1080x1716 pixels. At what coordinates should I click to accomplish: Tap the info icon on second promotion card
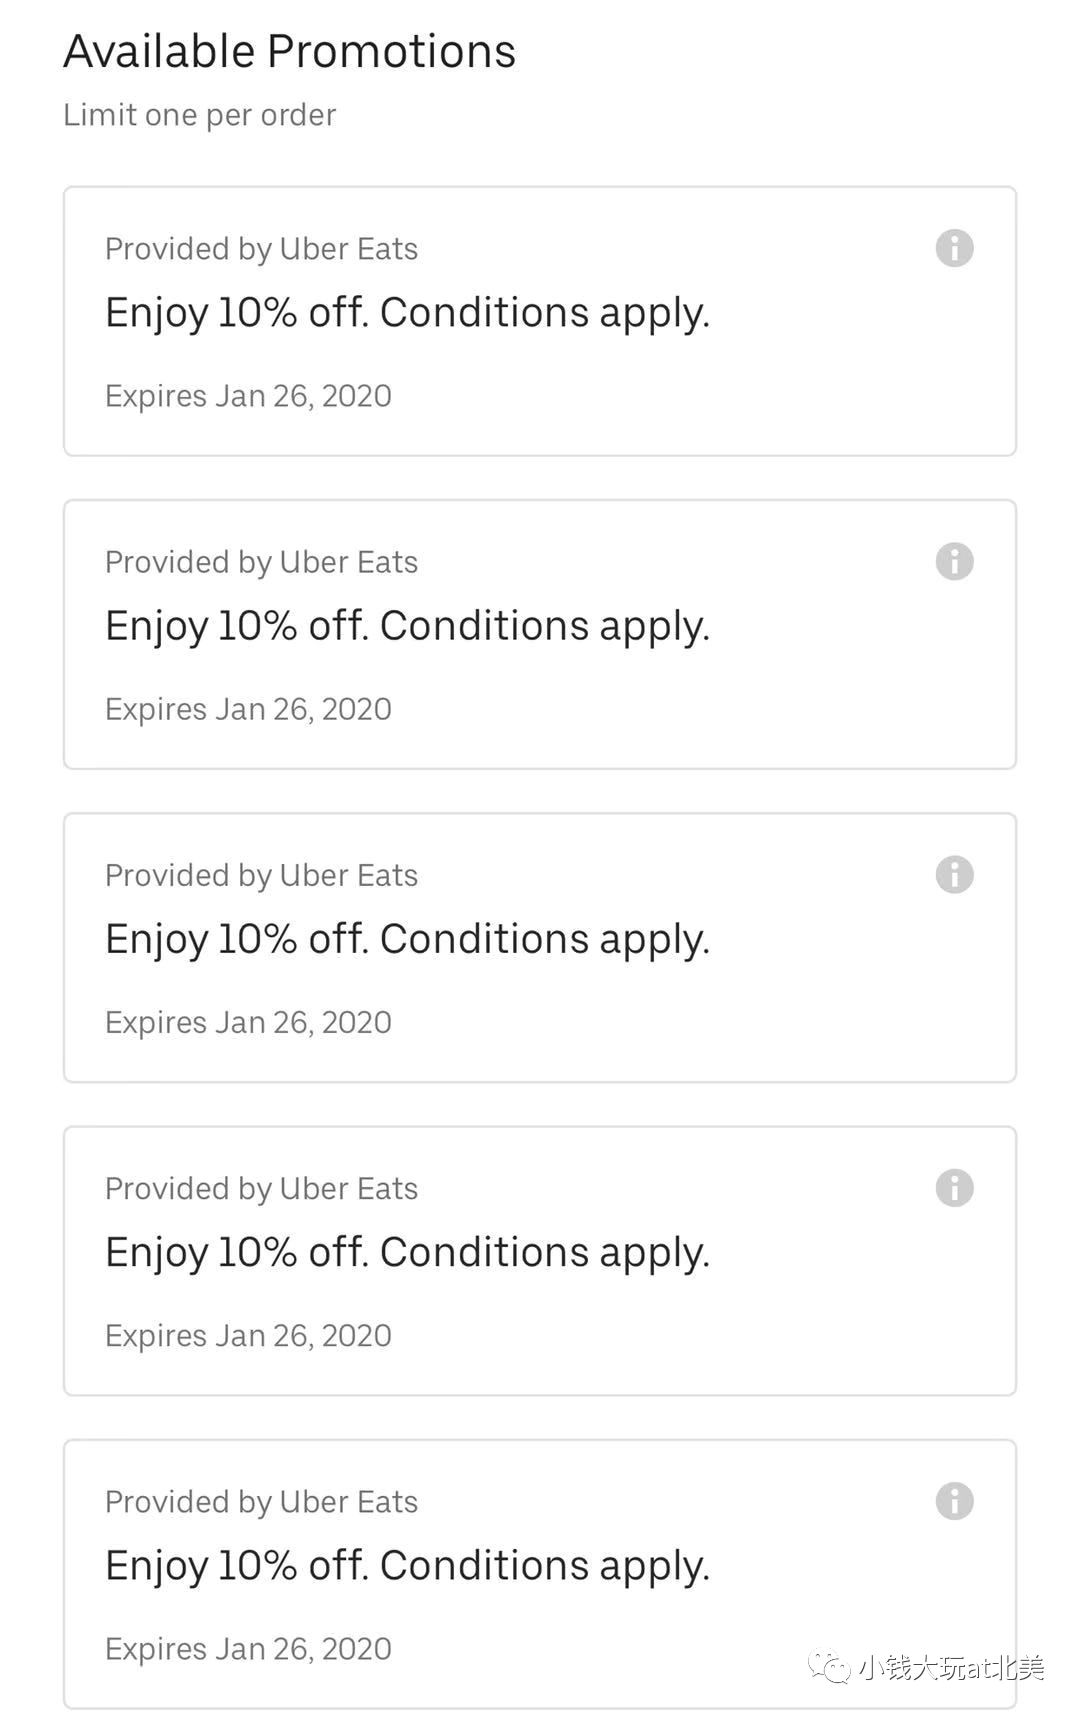click(x=954, y=561)
